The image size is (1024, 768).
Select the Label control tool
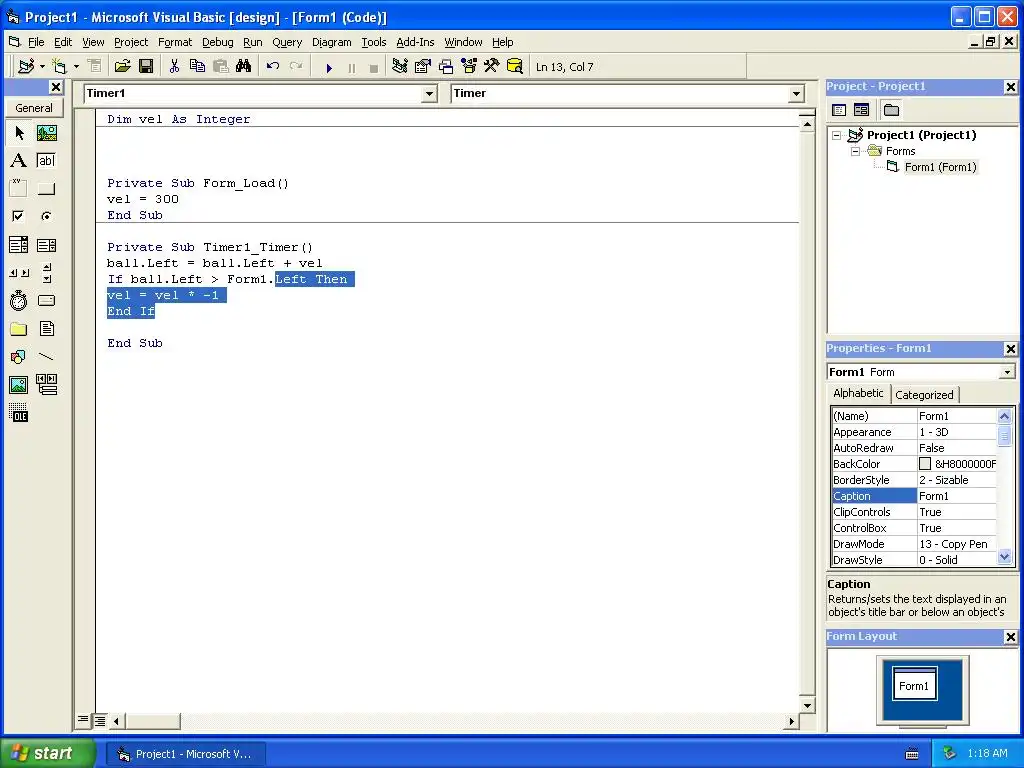19,161
